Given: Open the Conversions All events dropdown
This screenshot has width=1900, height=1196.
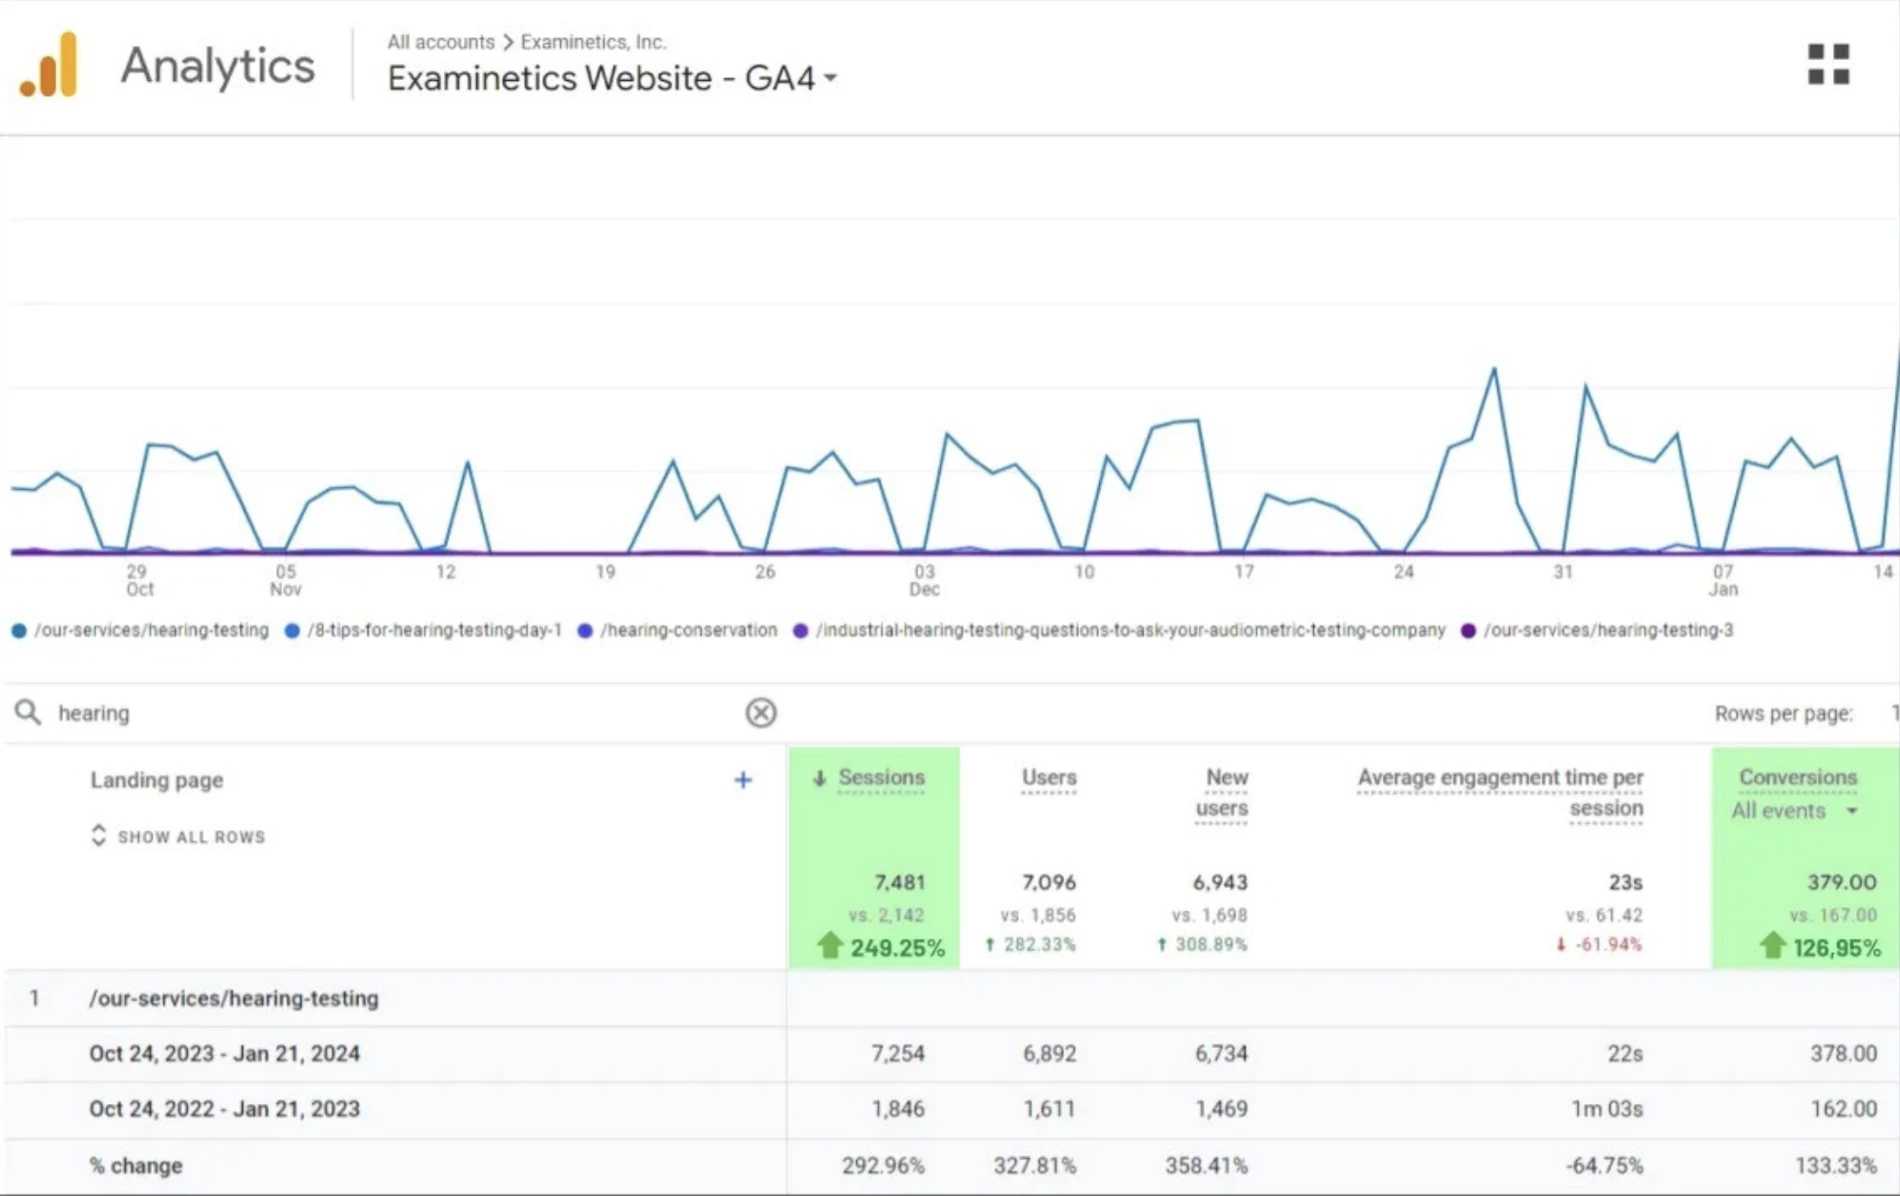Looking at the screenshot, I should pos(1795,811).
